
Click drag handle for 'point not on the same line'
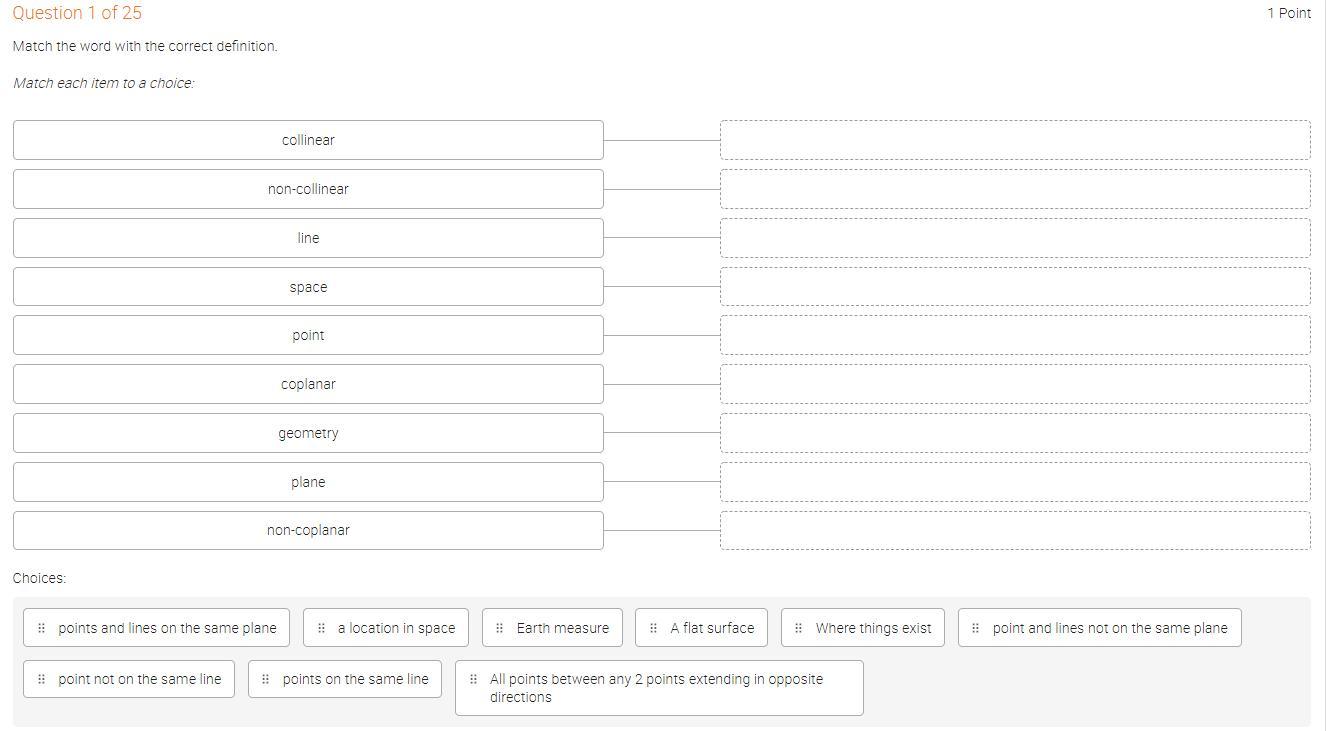pos(41,679)
